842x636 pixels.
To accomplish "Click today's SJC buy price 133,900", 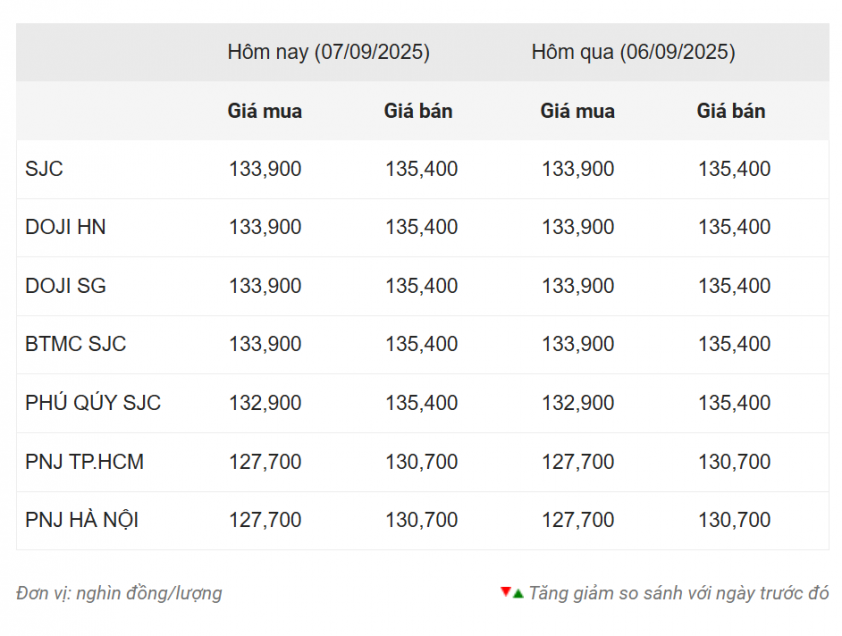I will coord(265,169).
